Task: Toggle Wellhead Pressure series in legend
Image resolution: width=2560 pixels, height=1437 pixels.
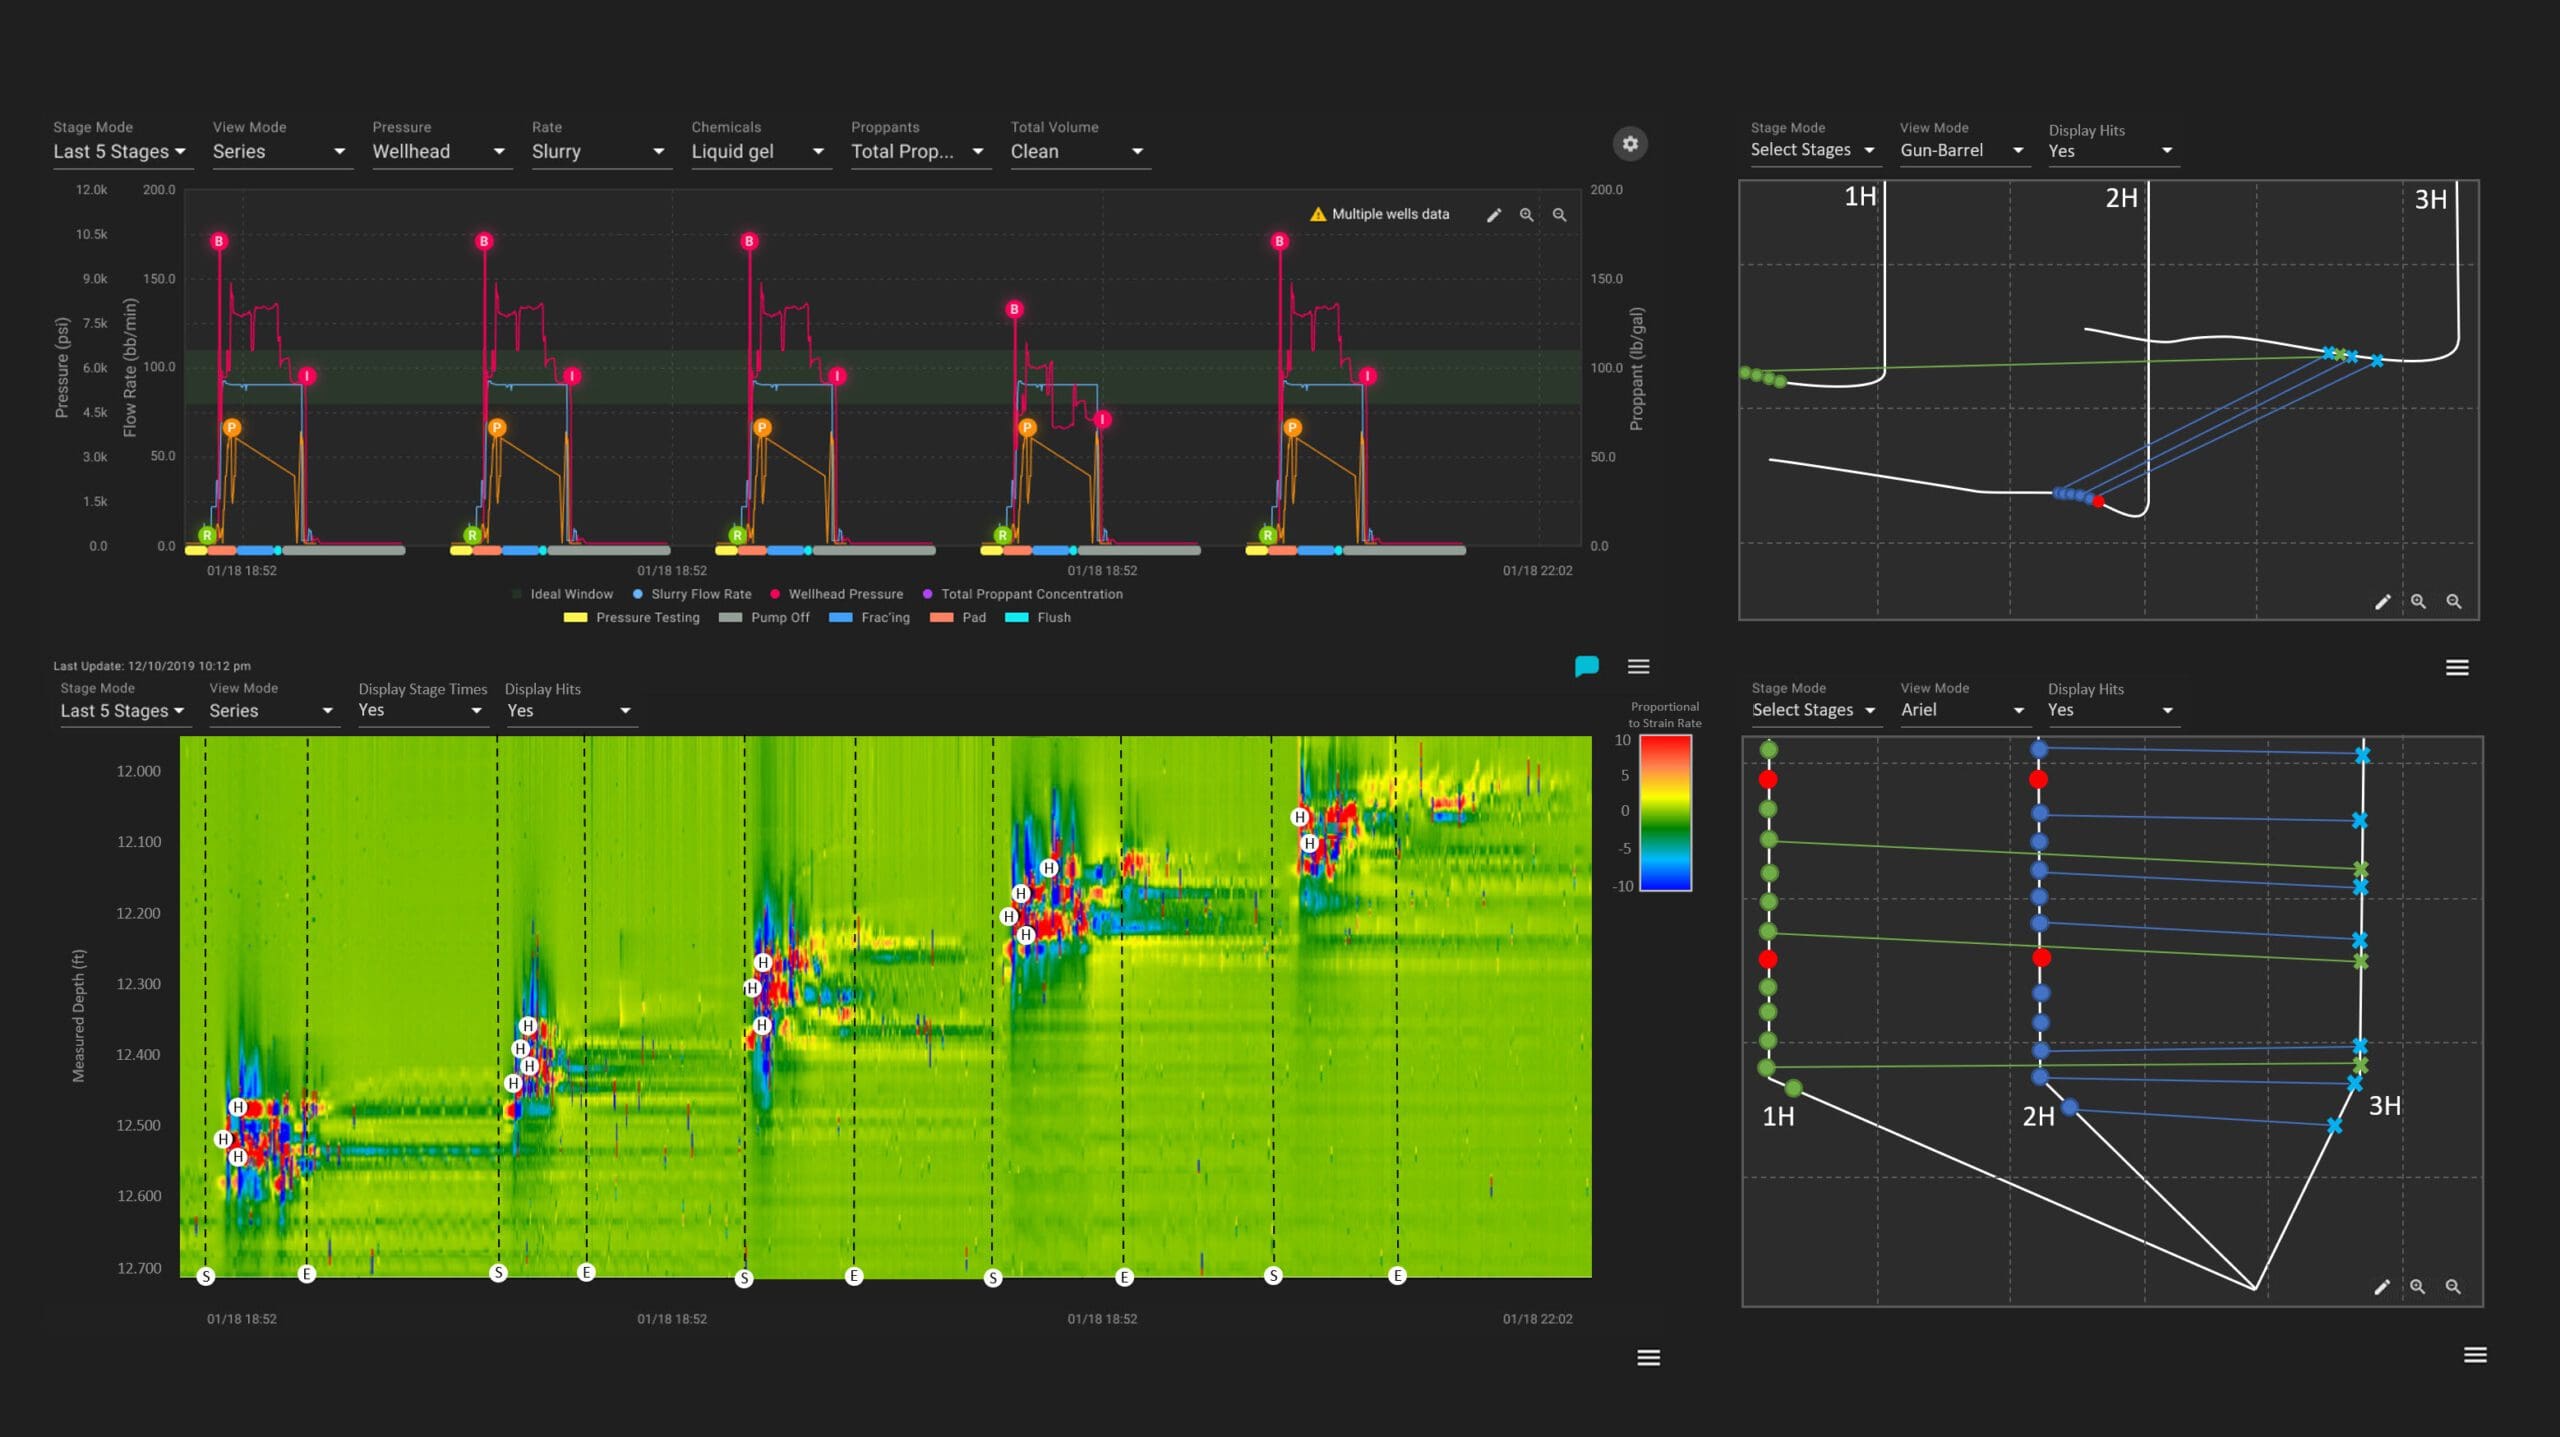Action: coord(844,594)
